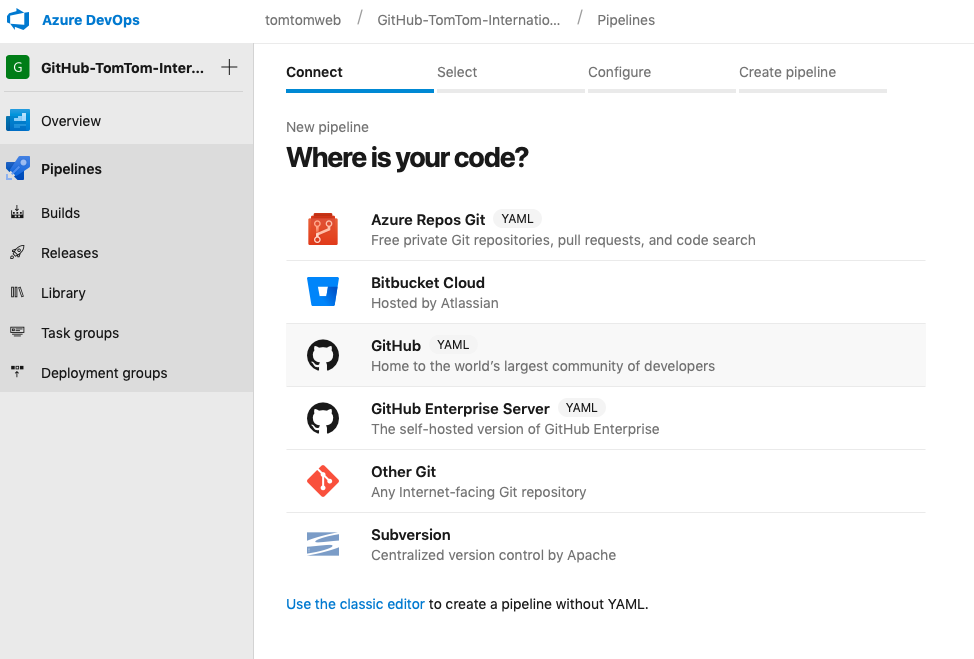Viewport: 974px width, 659px height.
Task: Select the Subversion icon
Action: 323,544
